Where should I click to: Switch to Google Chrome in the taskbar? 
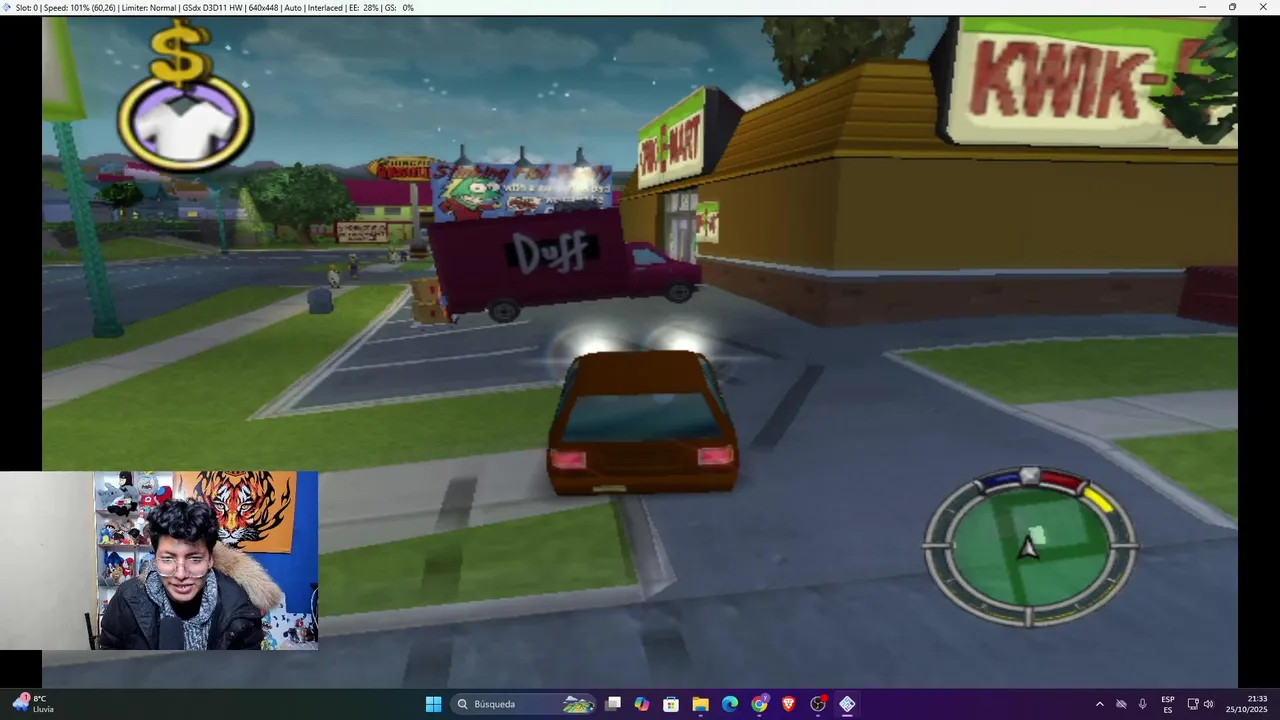click(760, 704)
